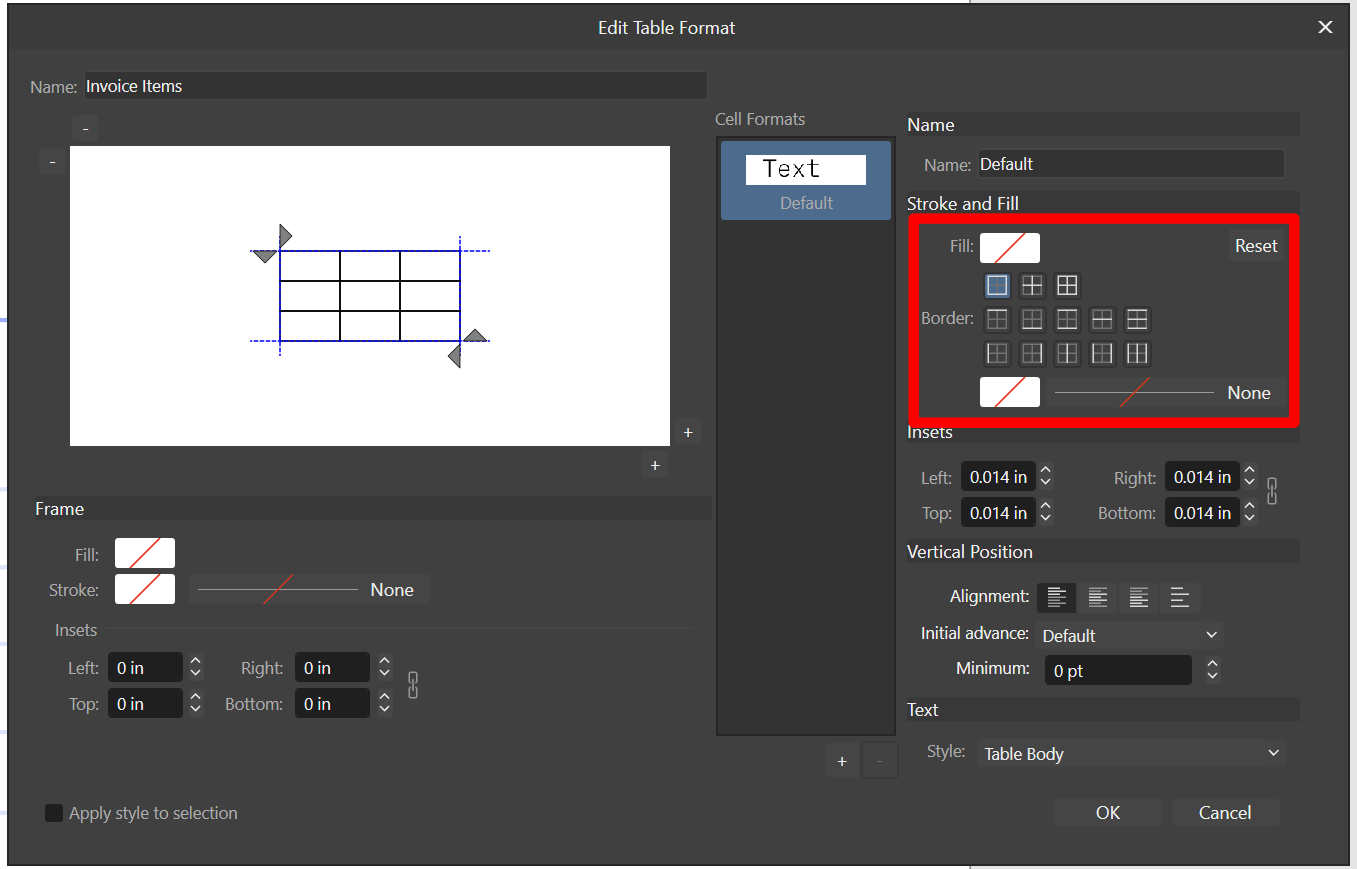Confirm changes with the OK button
This screenshot has height=869, width=1357.
pyautogui.click(x=1108, y=812)
